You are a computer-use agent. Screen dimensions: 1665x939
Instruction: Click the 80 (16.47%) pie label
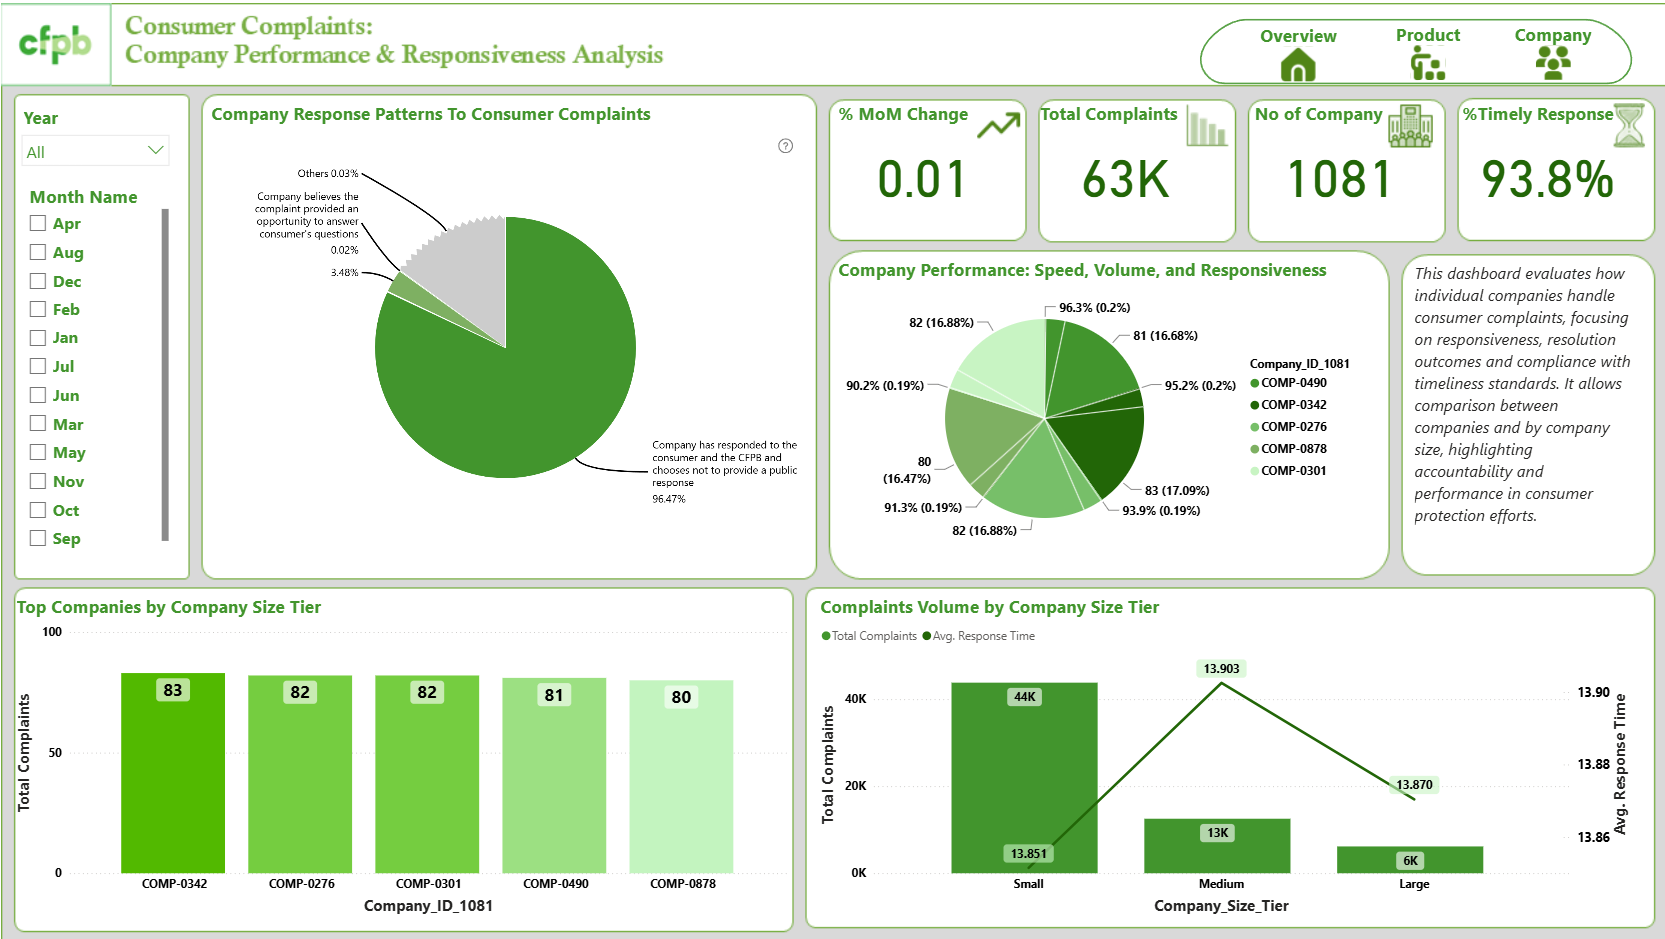click(907, 470)
